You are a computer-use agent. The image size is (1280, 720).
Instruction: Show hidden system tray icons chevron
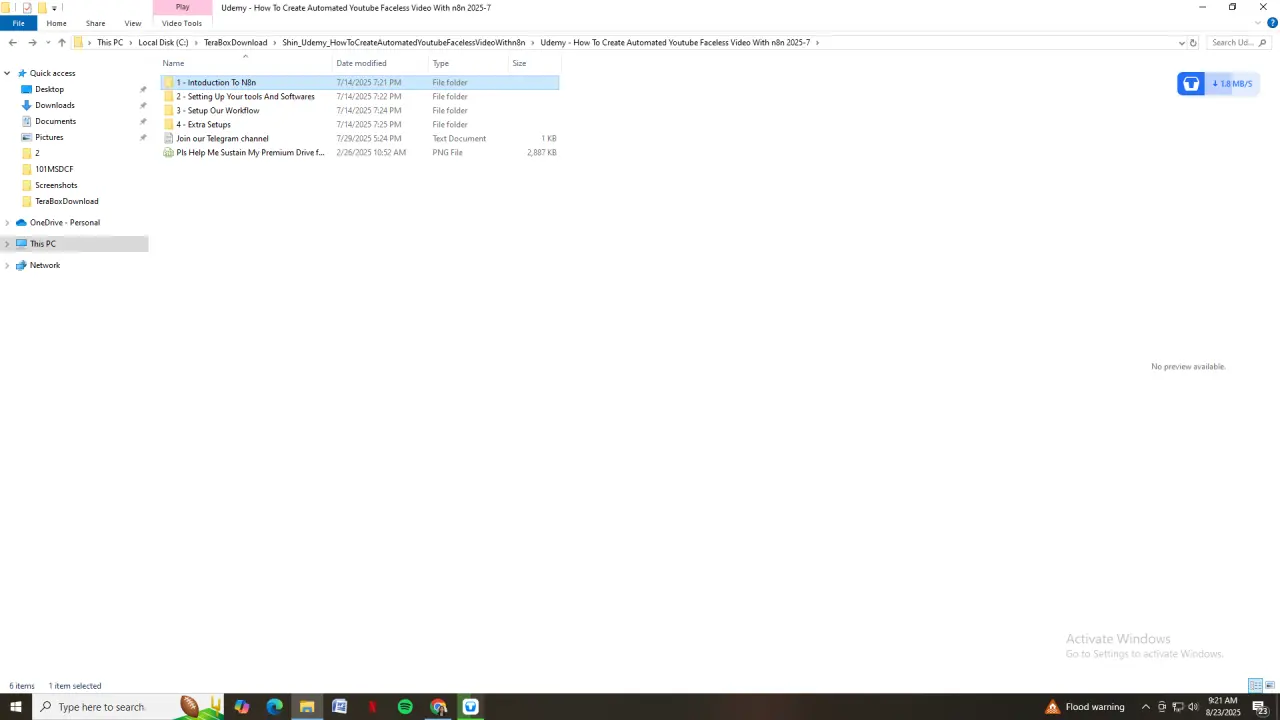point(1146,707)
